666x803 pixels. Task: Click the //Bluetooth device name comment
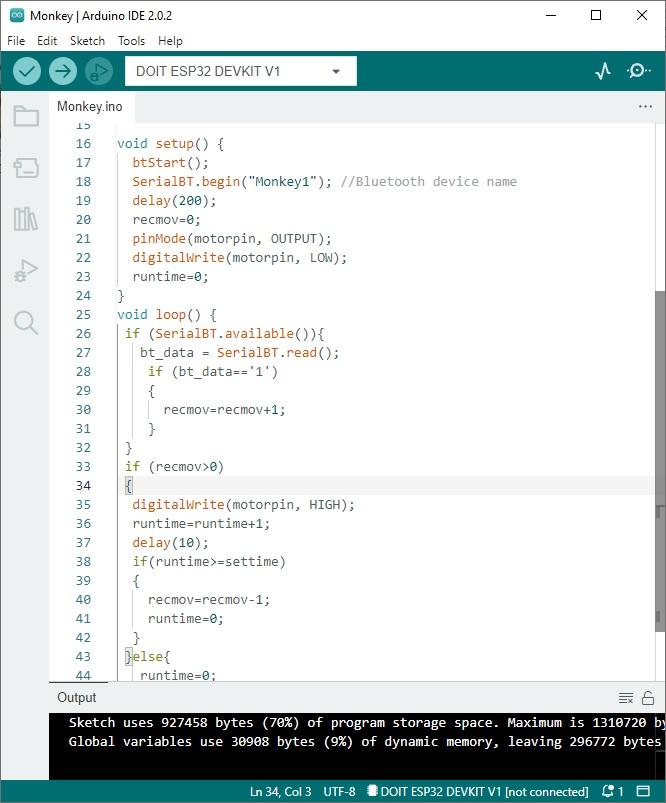tap(429, 182)
